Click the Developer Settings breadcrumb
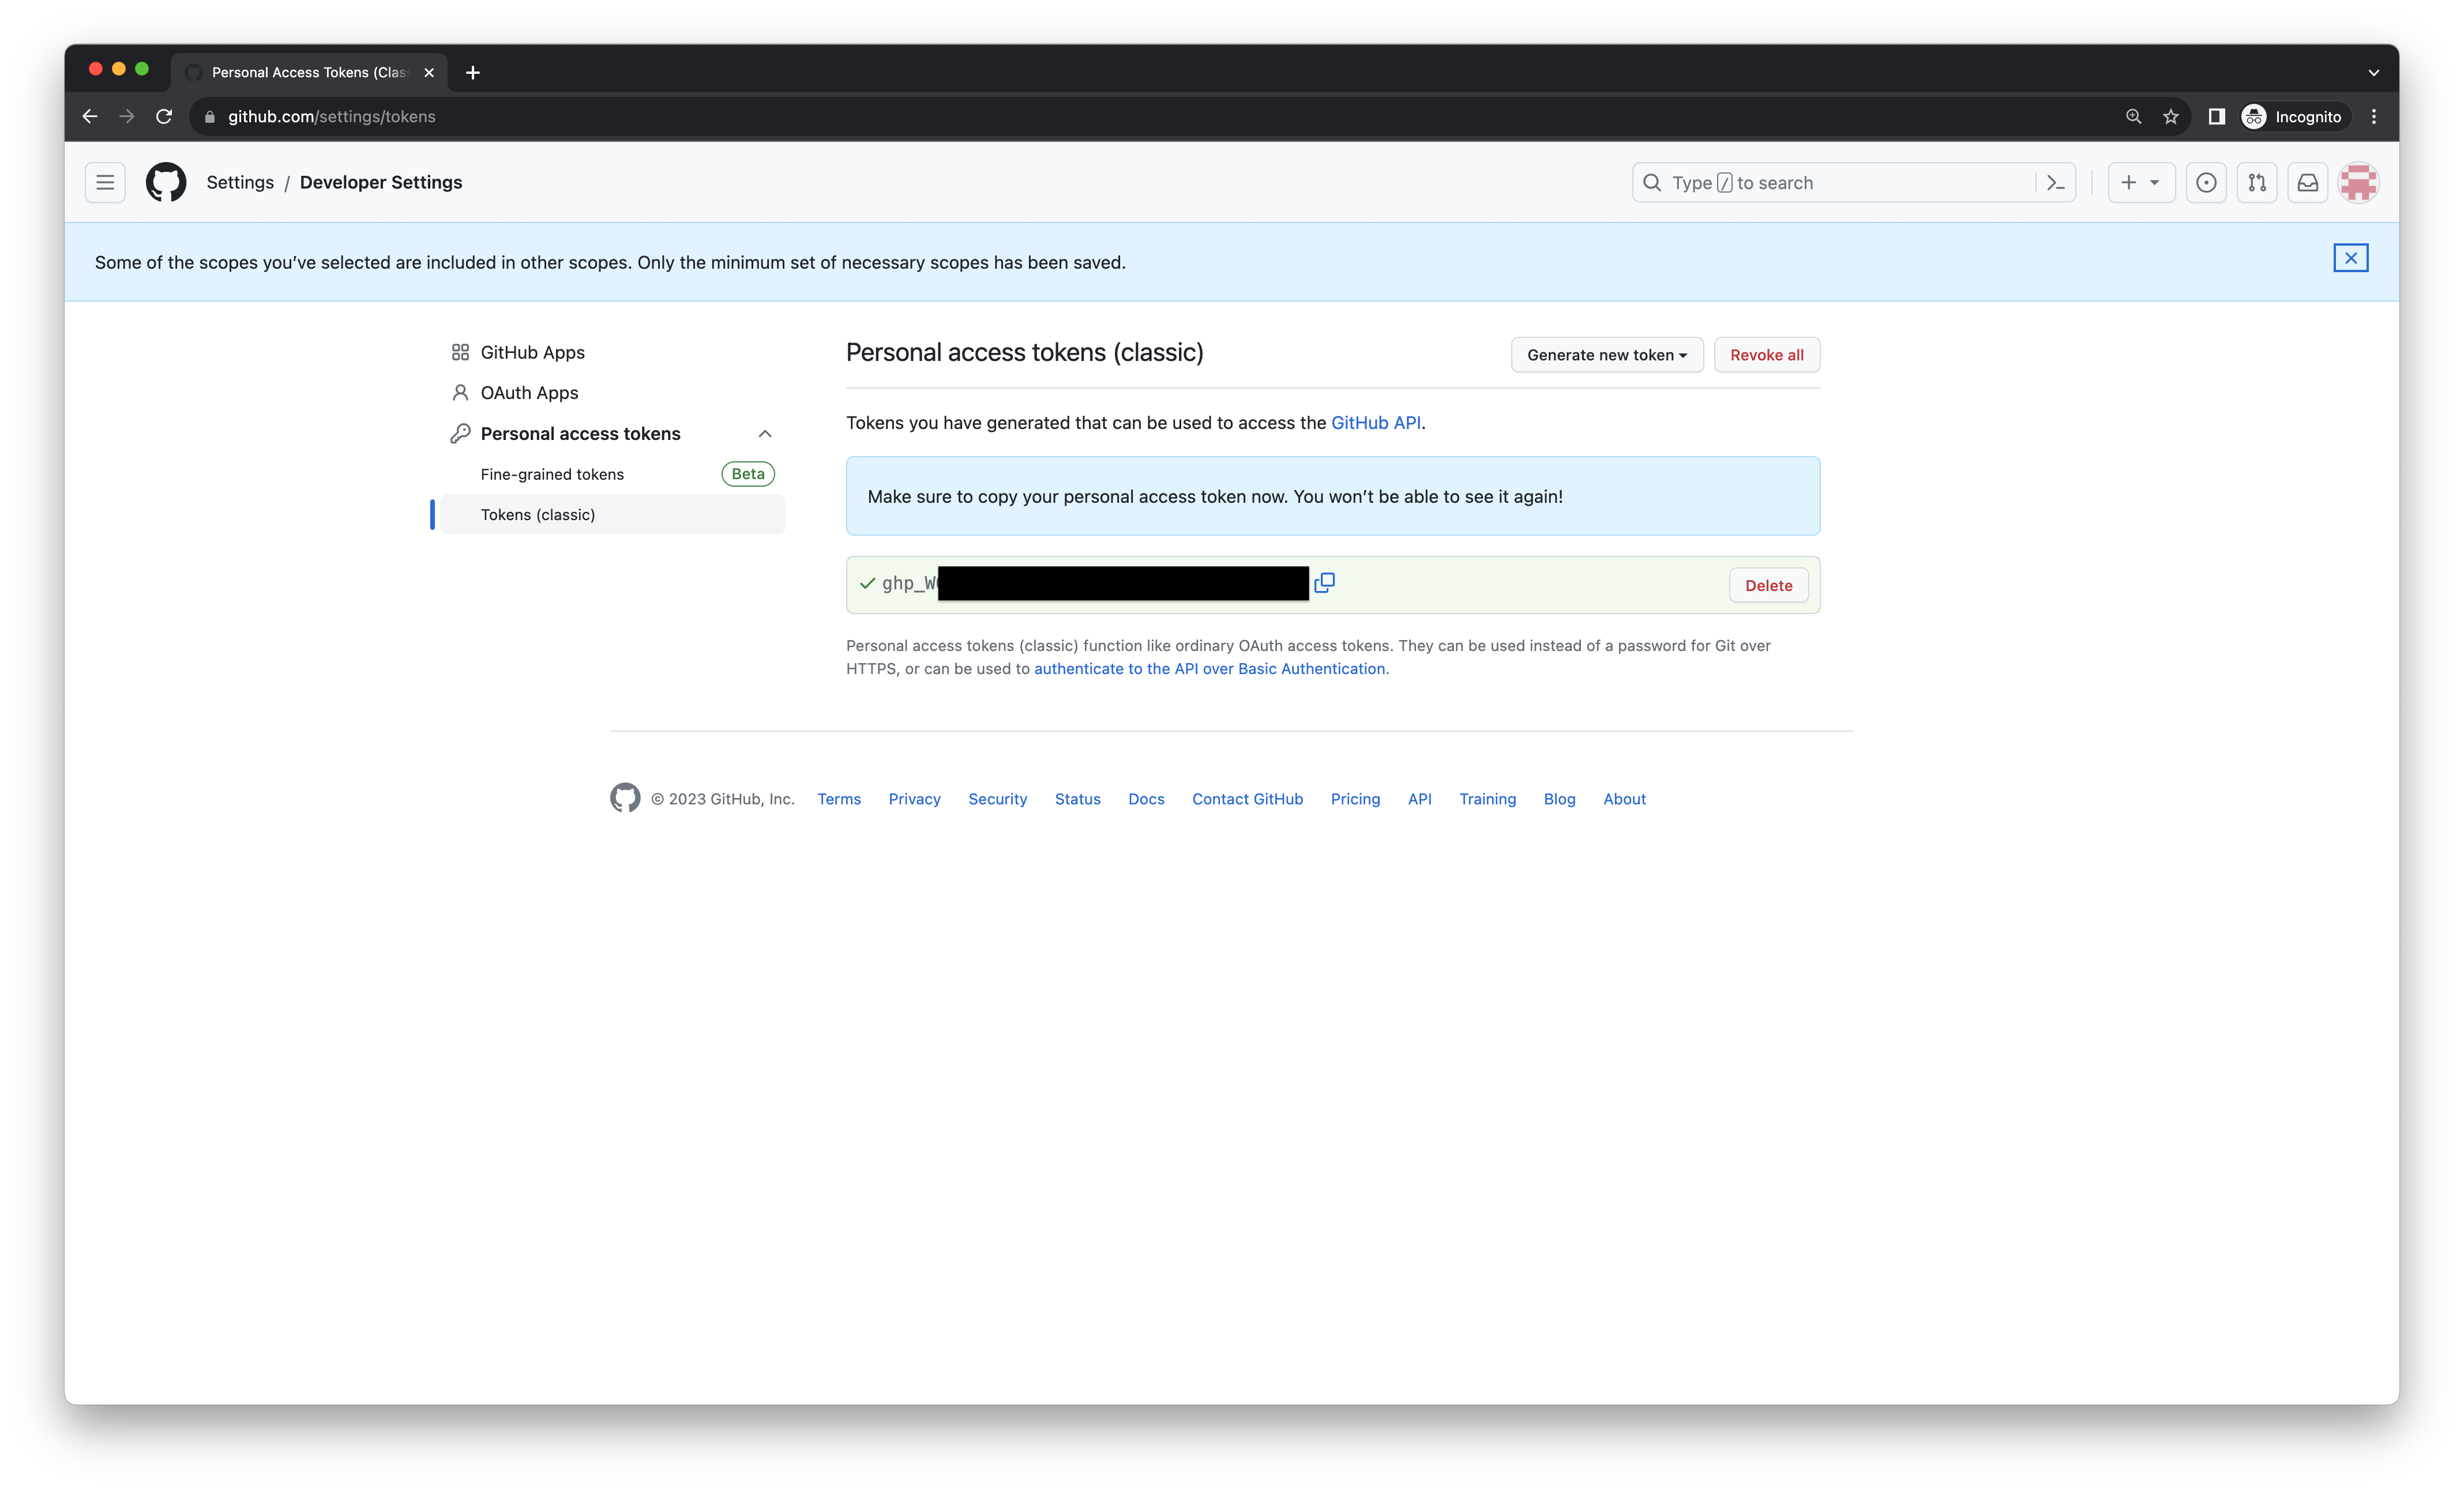This screenshot has width=2464, height=1490. pyautogui.click(x=381, y=182)
